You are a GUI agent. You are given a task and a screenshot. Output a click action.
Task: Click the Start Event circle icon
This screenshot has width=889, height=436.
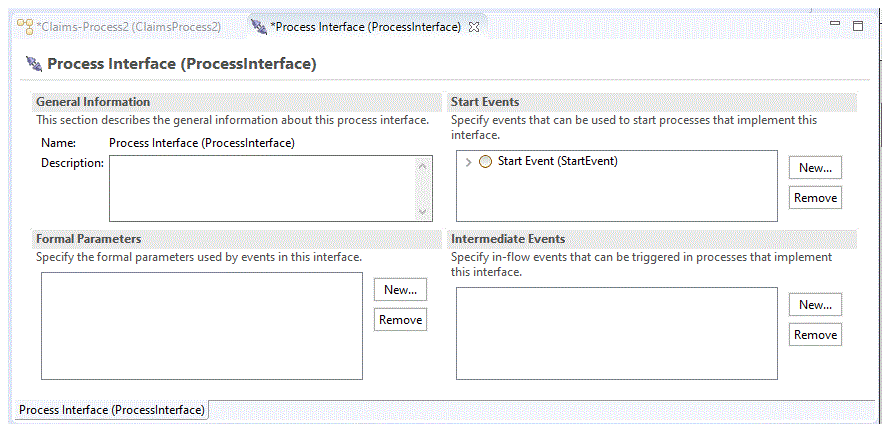pos(486,162)
